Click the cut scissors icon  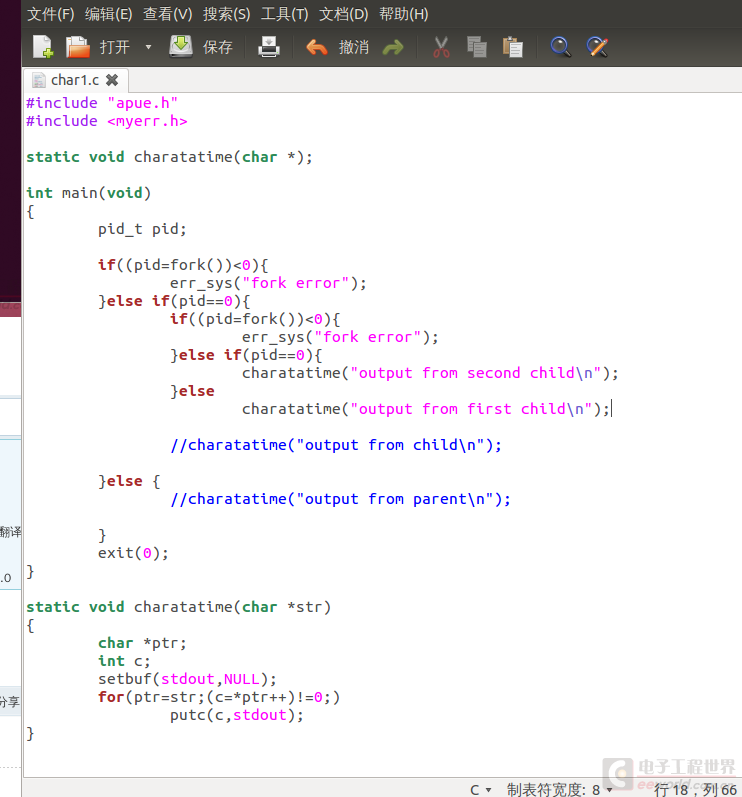pyautogui.click(x=441, y=47)
